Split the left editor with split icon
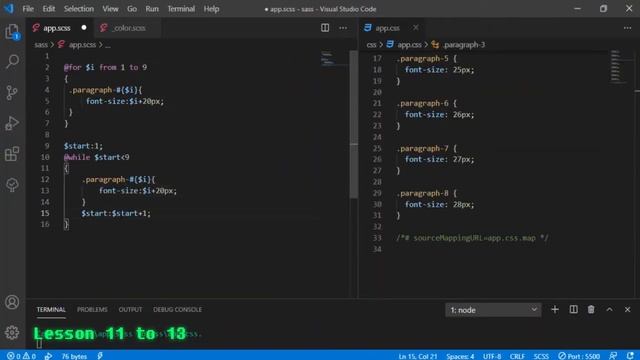The image size is (640, 360). 325,28
